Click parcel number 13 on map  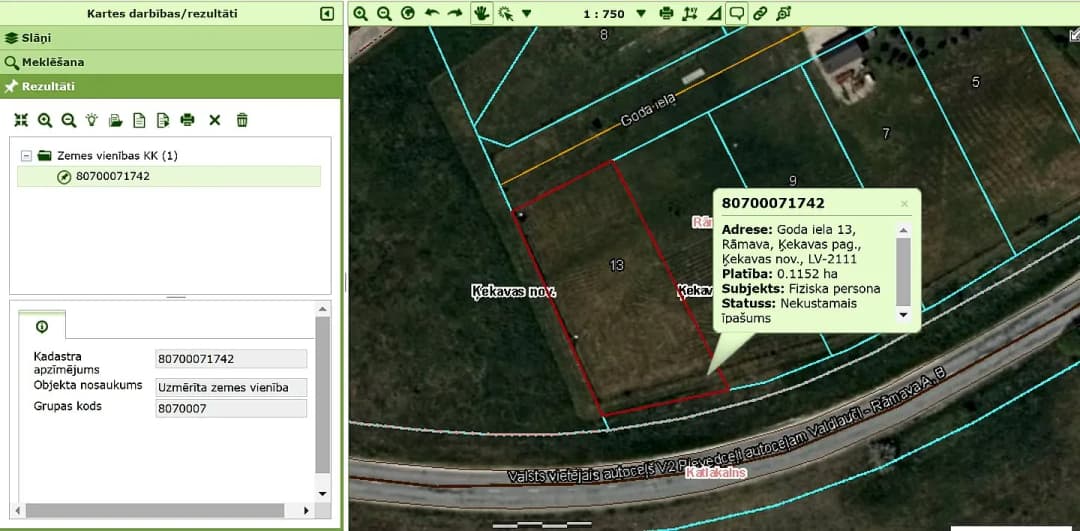click(616, 264)
